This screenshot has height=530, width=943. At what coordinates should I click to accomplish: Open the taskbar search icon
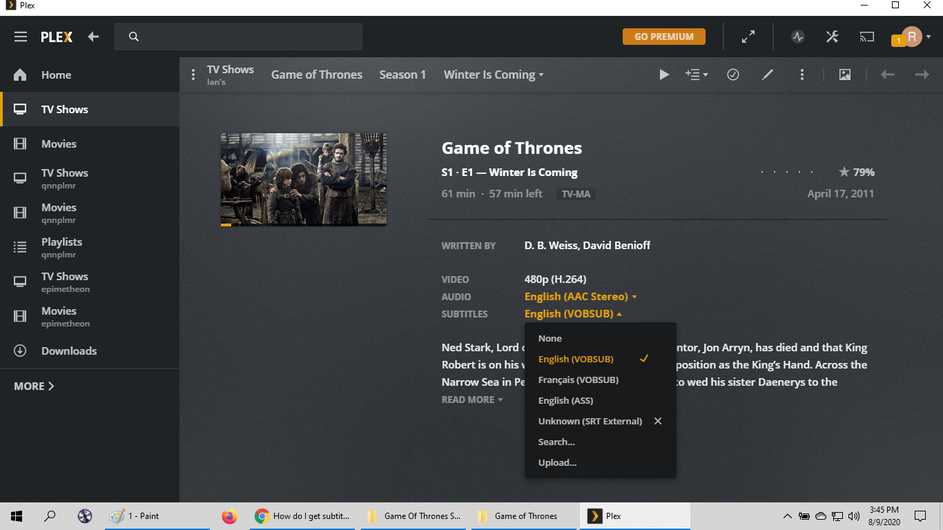[x=50, y=516]
